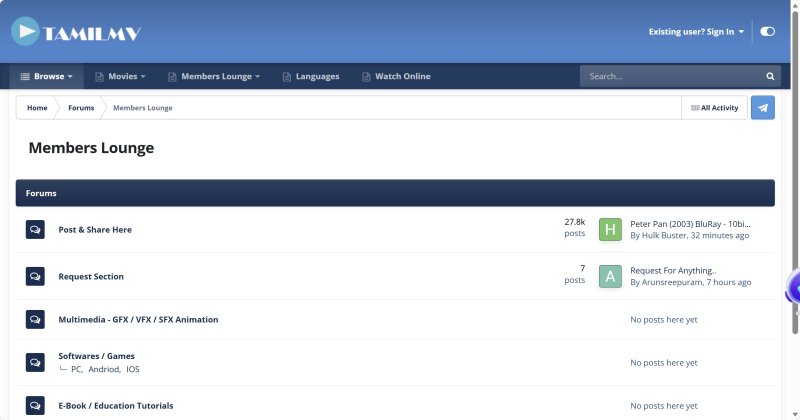Open All Activity stream
The height and width of the screenshot is (420, 800).
[x=714, y=108]
